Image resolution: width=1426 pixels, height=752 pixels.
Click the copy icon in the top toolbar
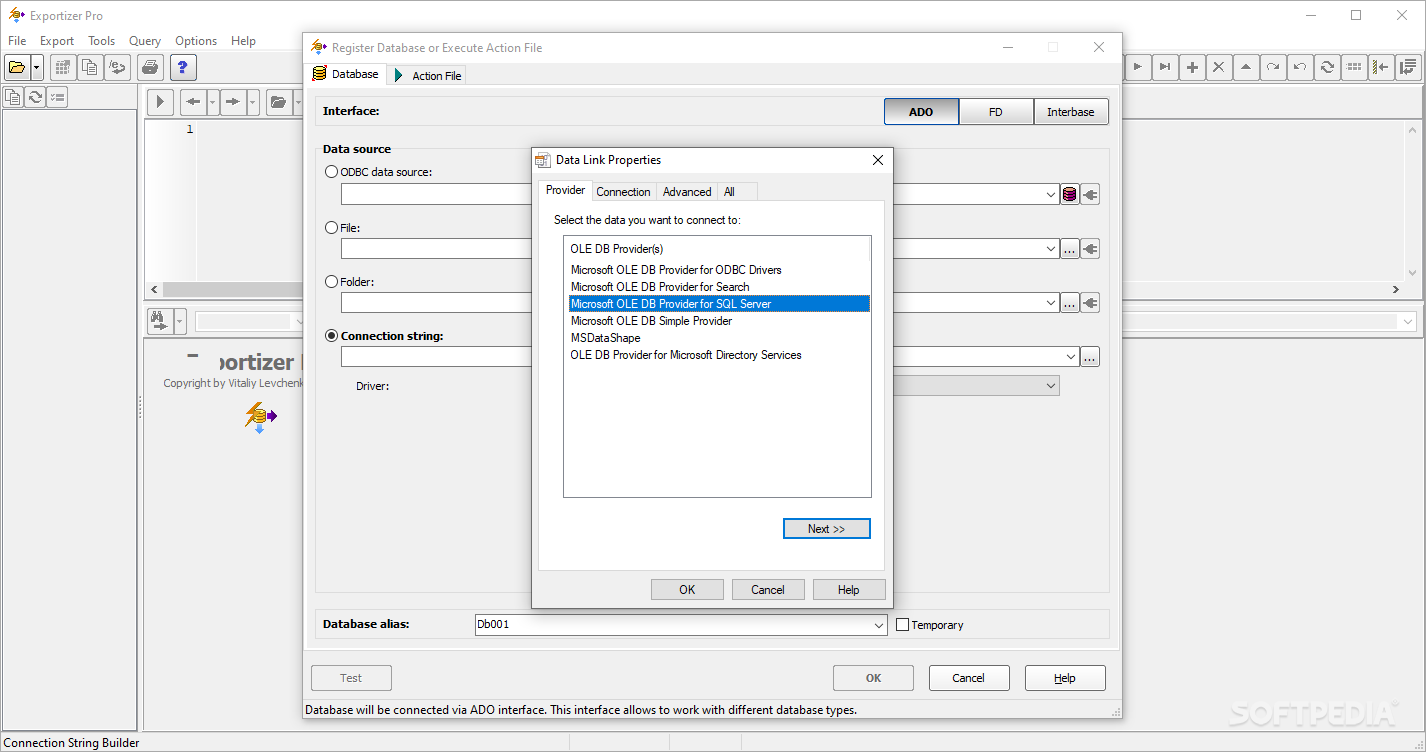click(90, 67)
